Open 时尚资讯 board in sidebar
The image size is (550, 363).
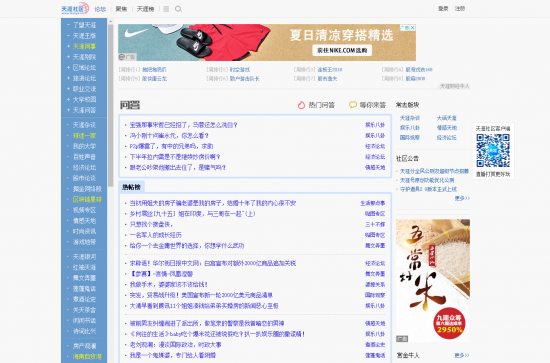point(84,231)
